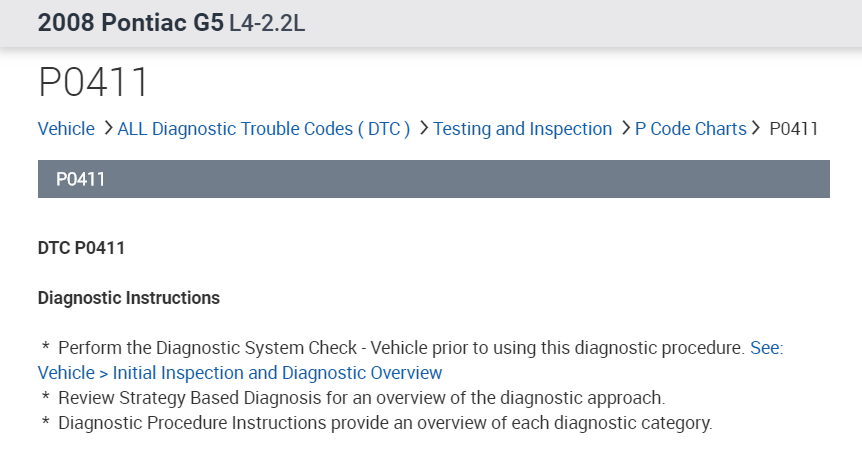Screen dimensions: 862x457
Task: Select the gray P0411 section header bar
Action: (433, 179)
